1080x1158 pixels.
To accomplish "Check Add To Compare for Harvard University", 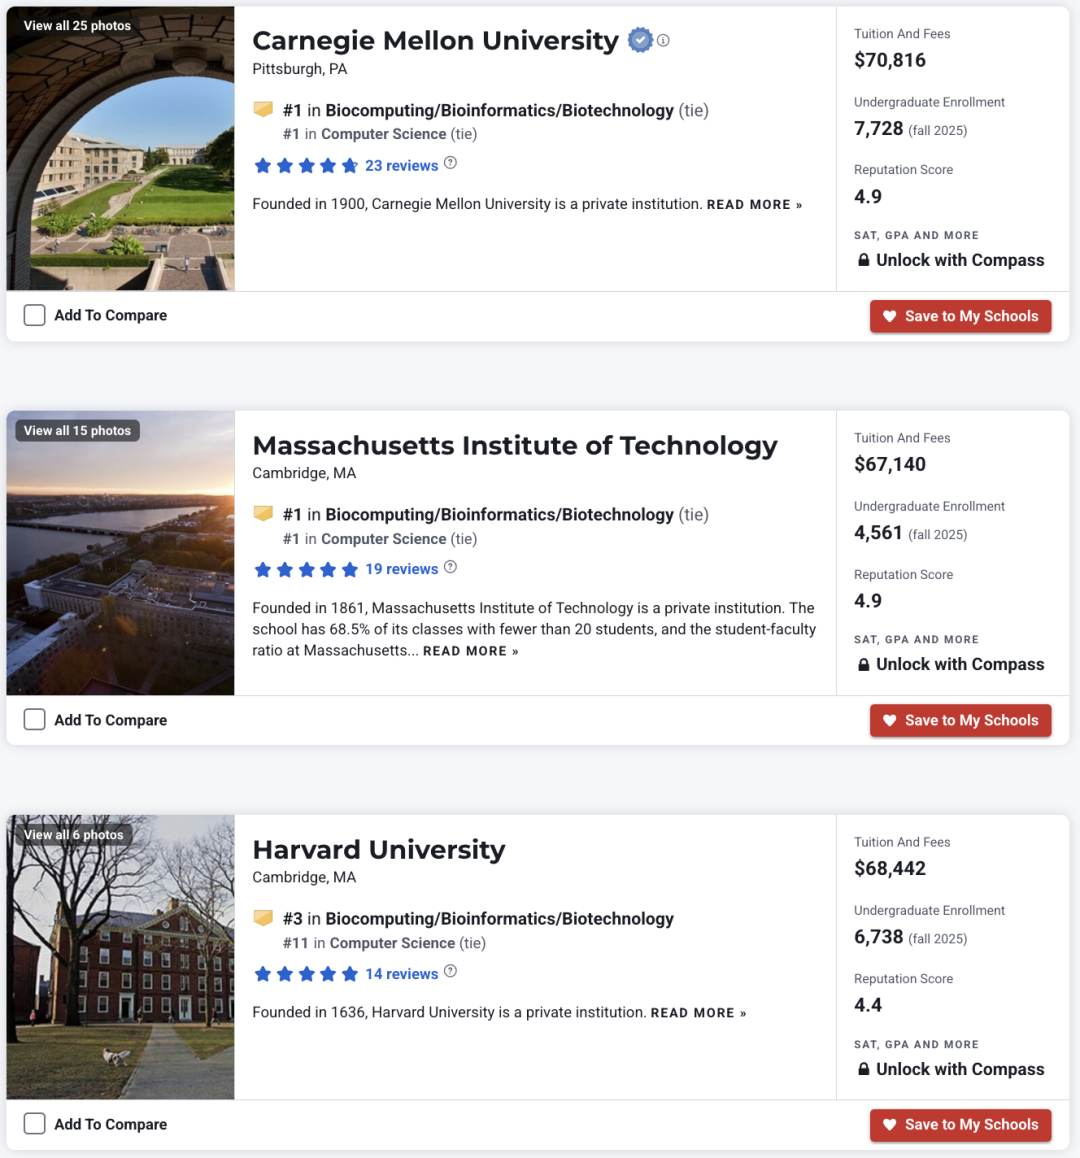I will tap(34, 1124).
